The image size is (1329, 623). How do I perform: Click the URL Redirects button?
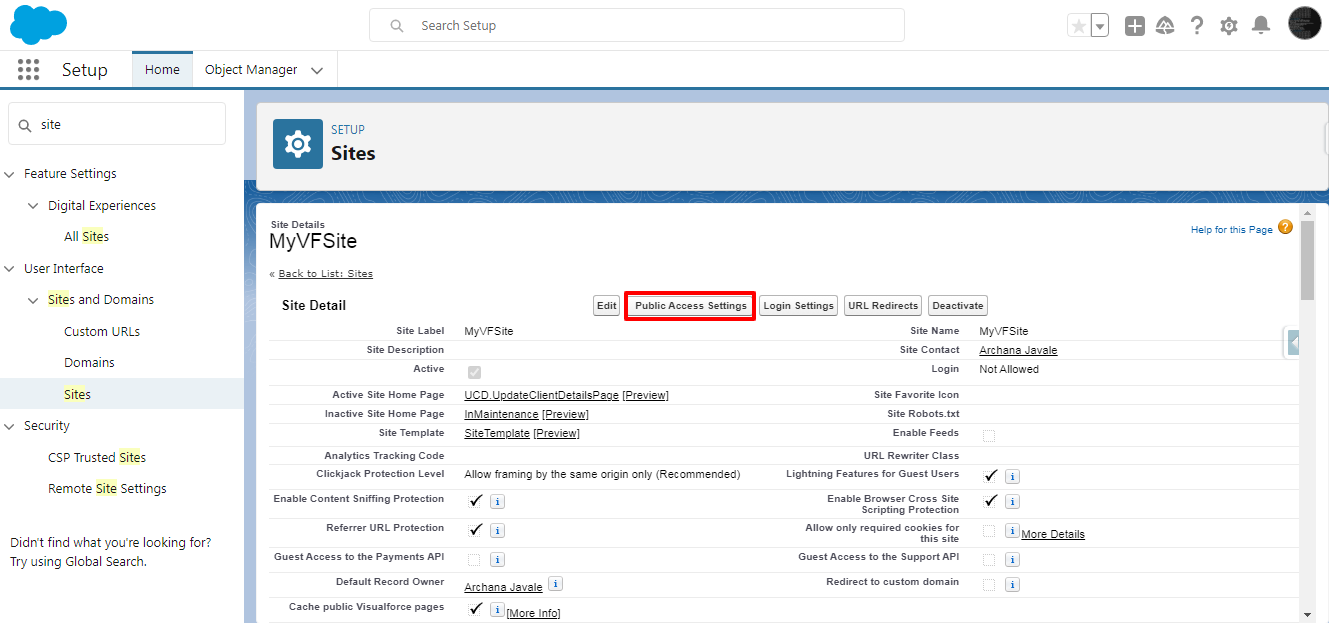(883, 306)
